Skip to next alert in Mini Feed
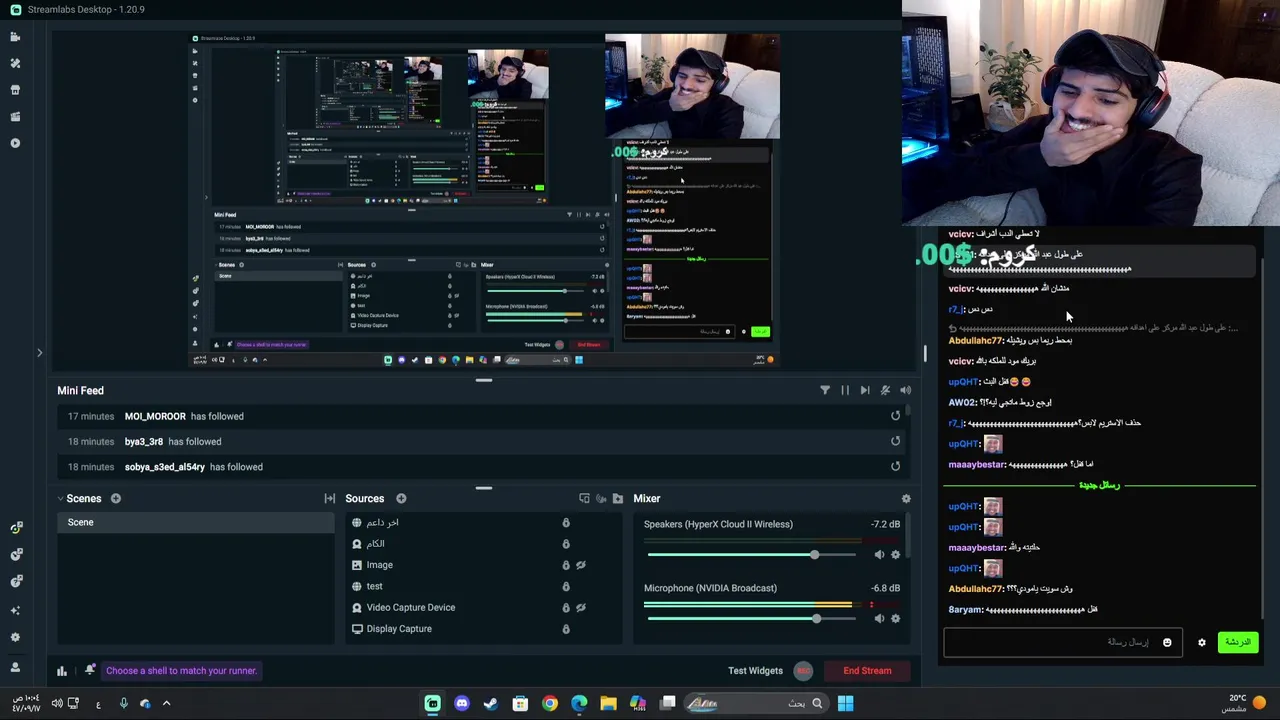1280x720 pixels. [x=865, y=390]
